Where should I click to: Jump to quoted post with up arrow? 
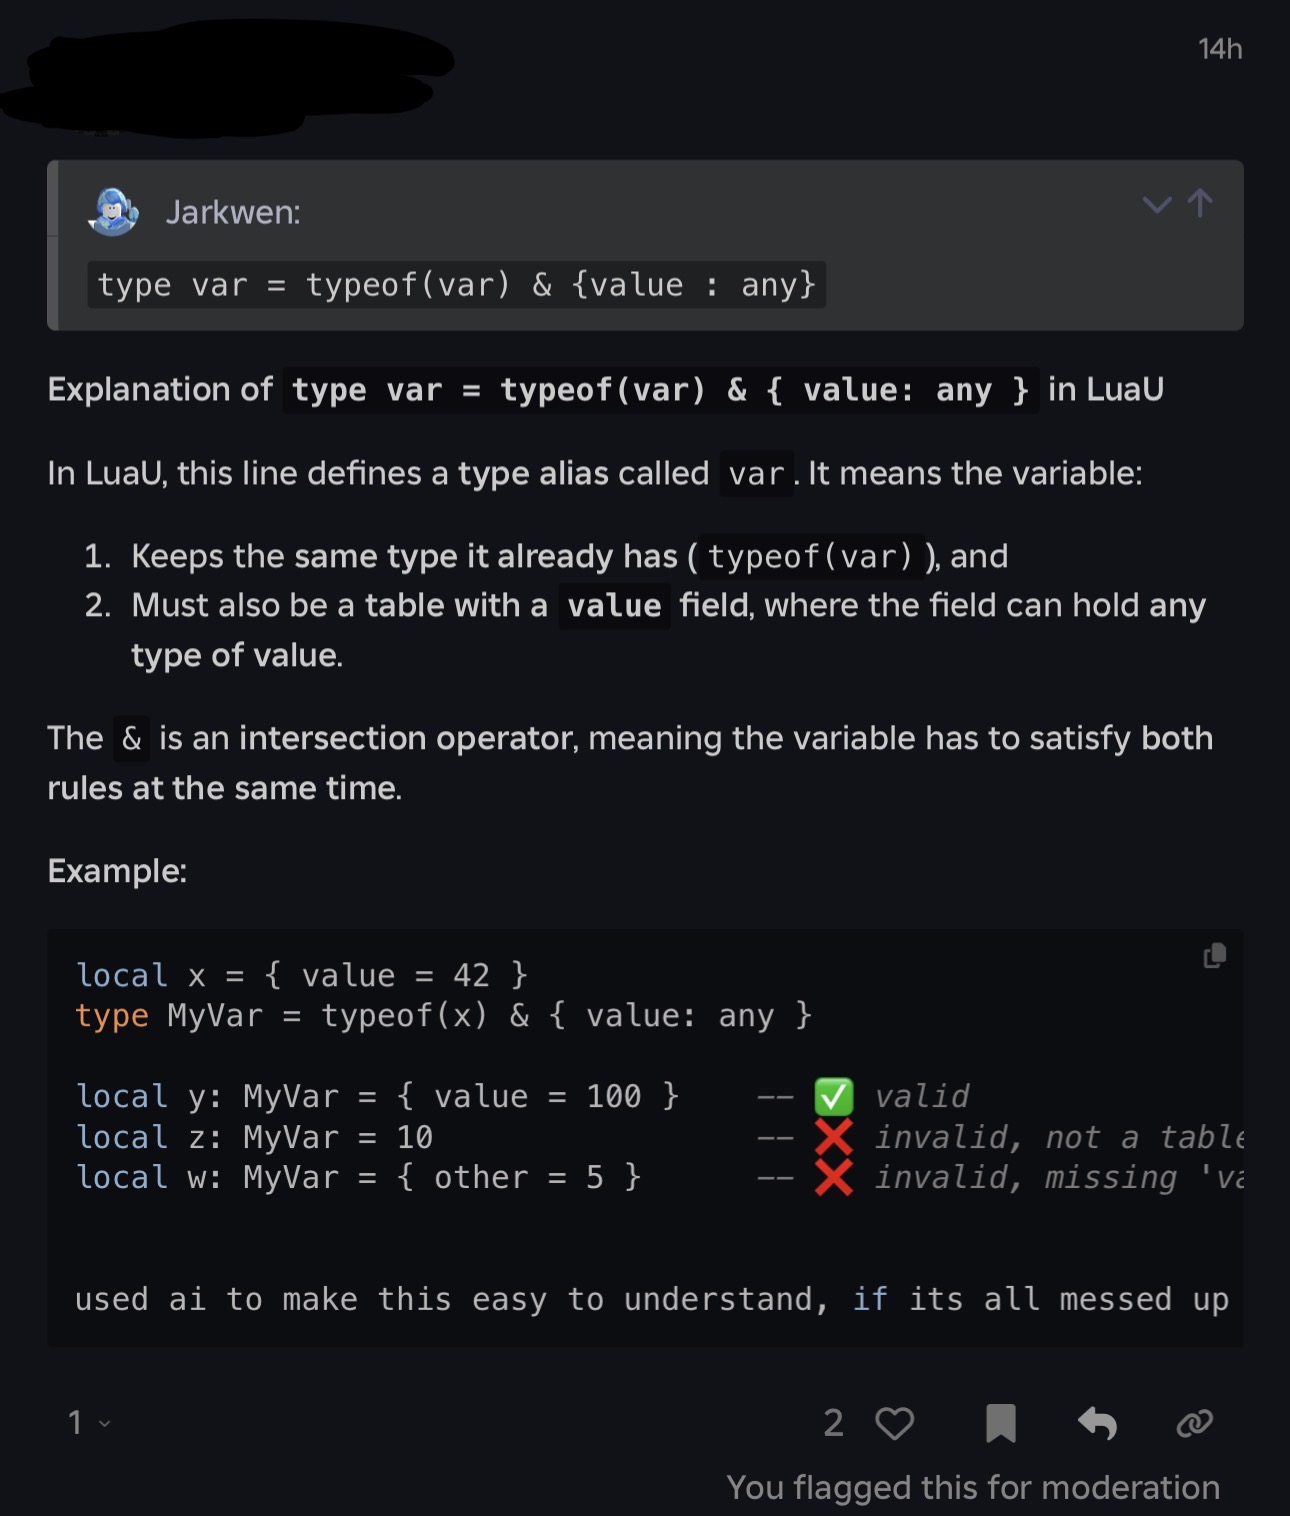[x=1200, y=204]
